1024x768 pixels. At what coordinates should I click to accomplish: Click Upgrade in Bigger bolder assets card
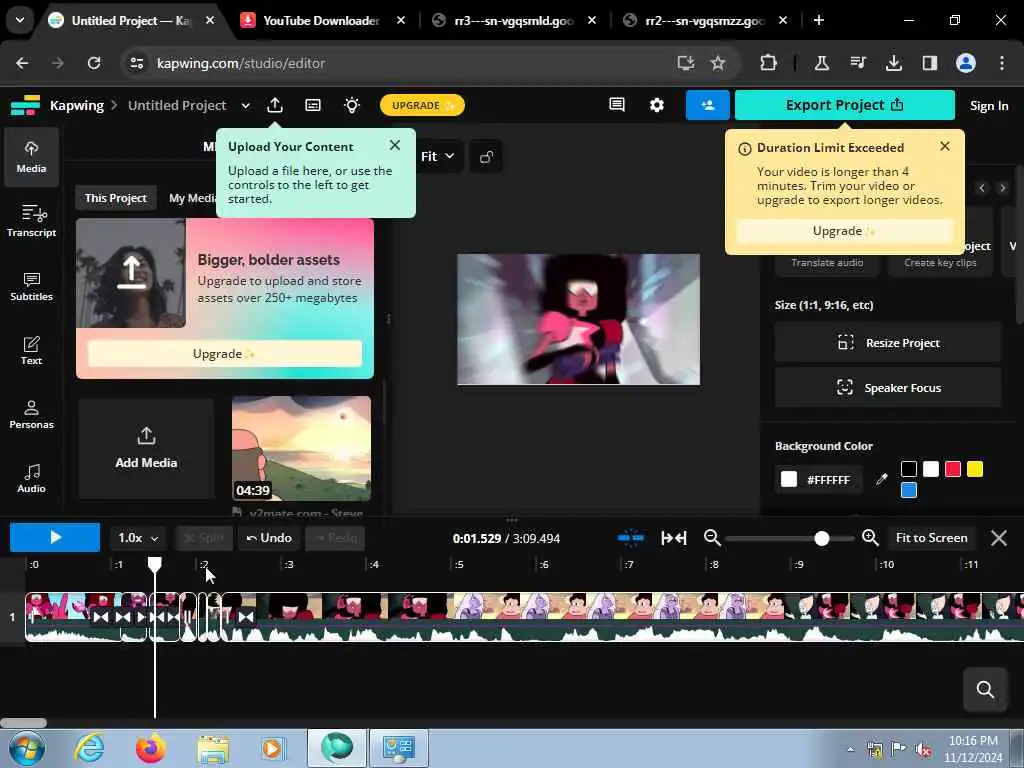(225, 353)
